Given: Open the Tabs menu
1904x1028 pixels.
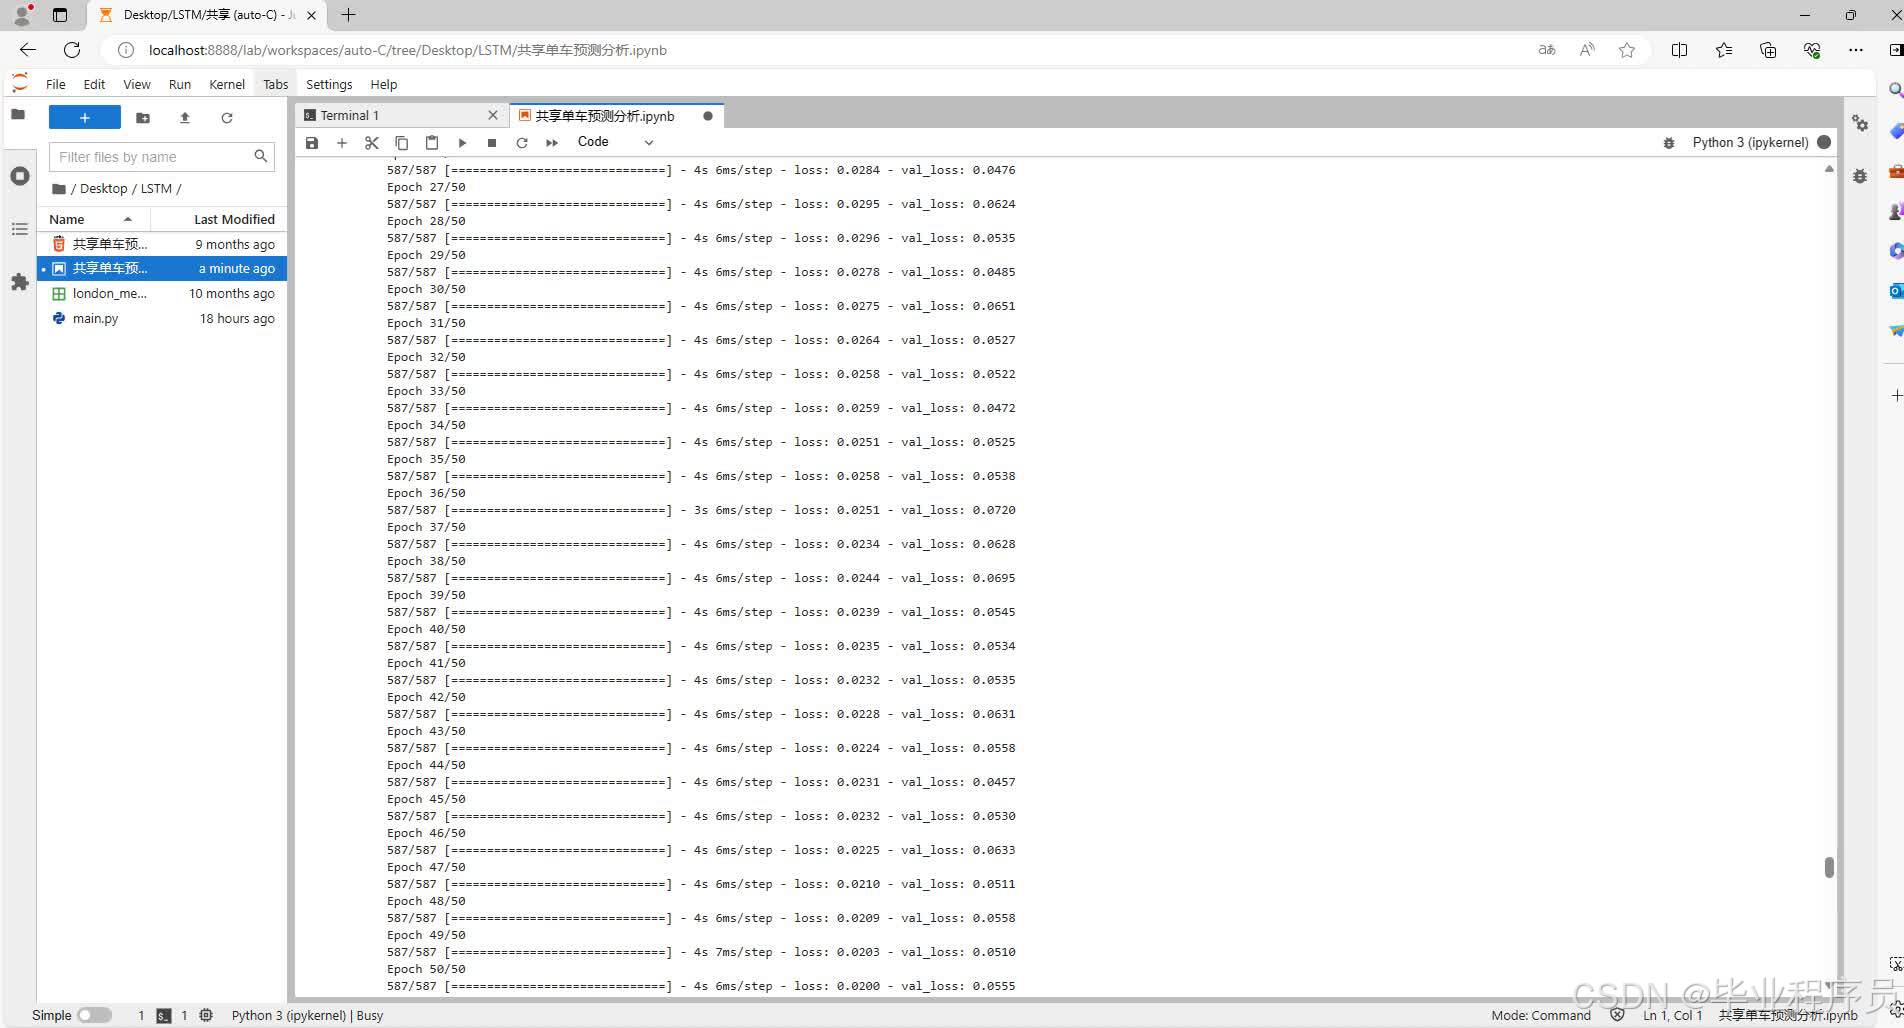Looking at the screenshot, I should coord(276,84).
